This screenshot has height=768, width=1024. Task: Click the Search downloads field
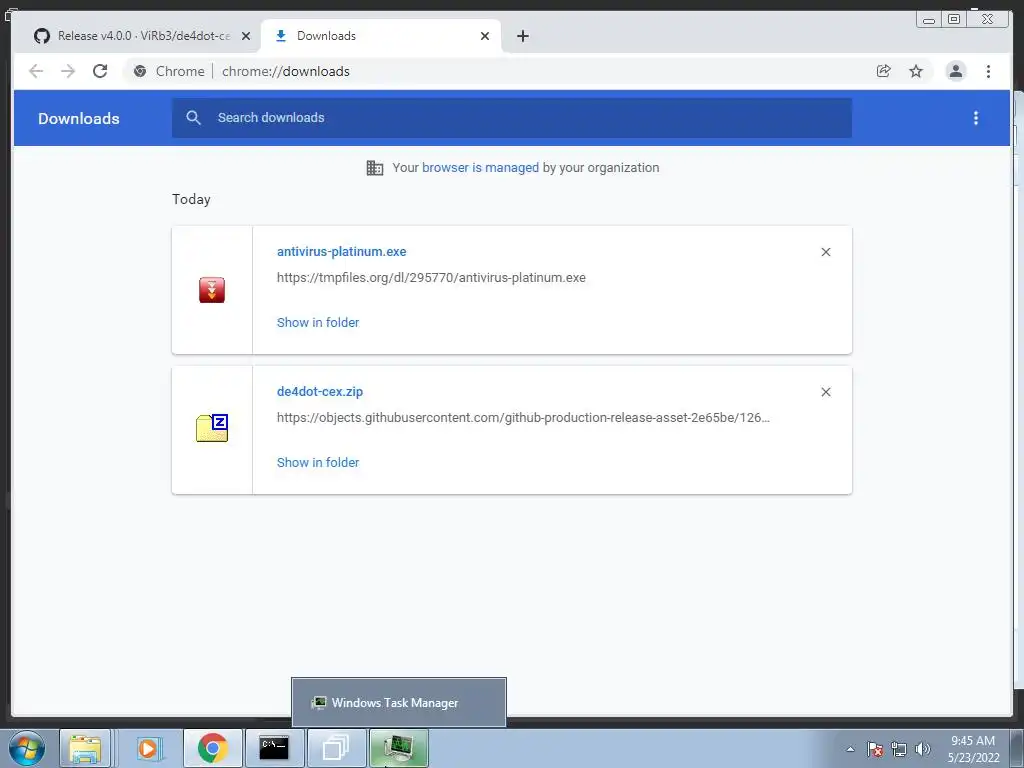point(512,118)
